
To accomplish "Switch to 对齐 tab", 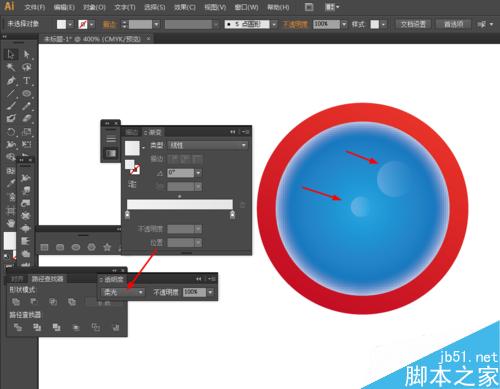I will (17, 279).
